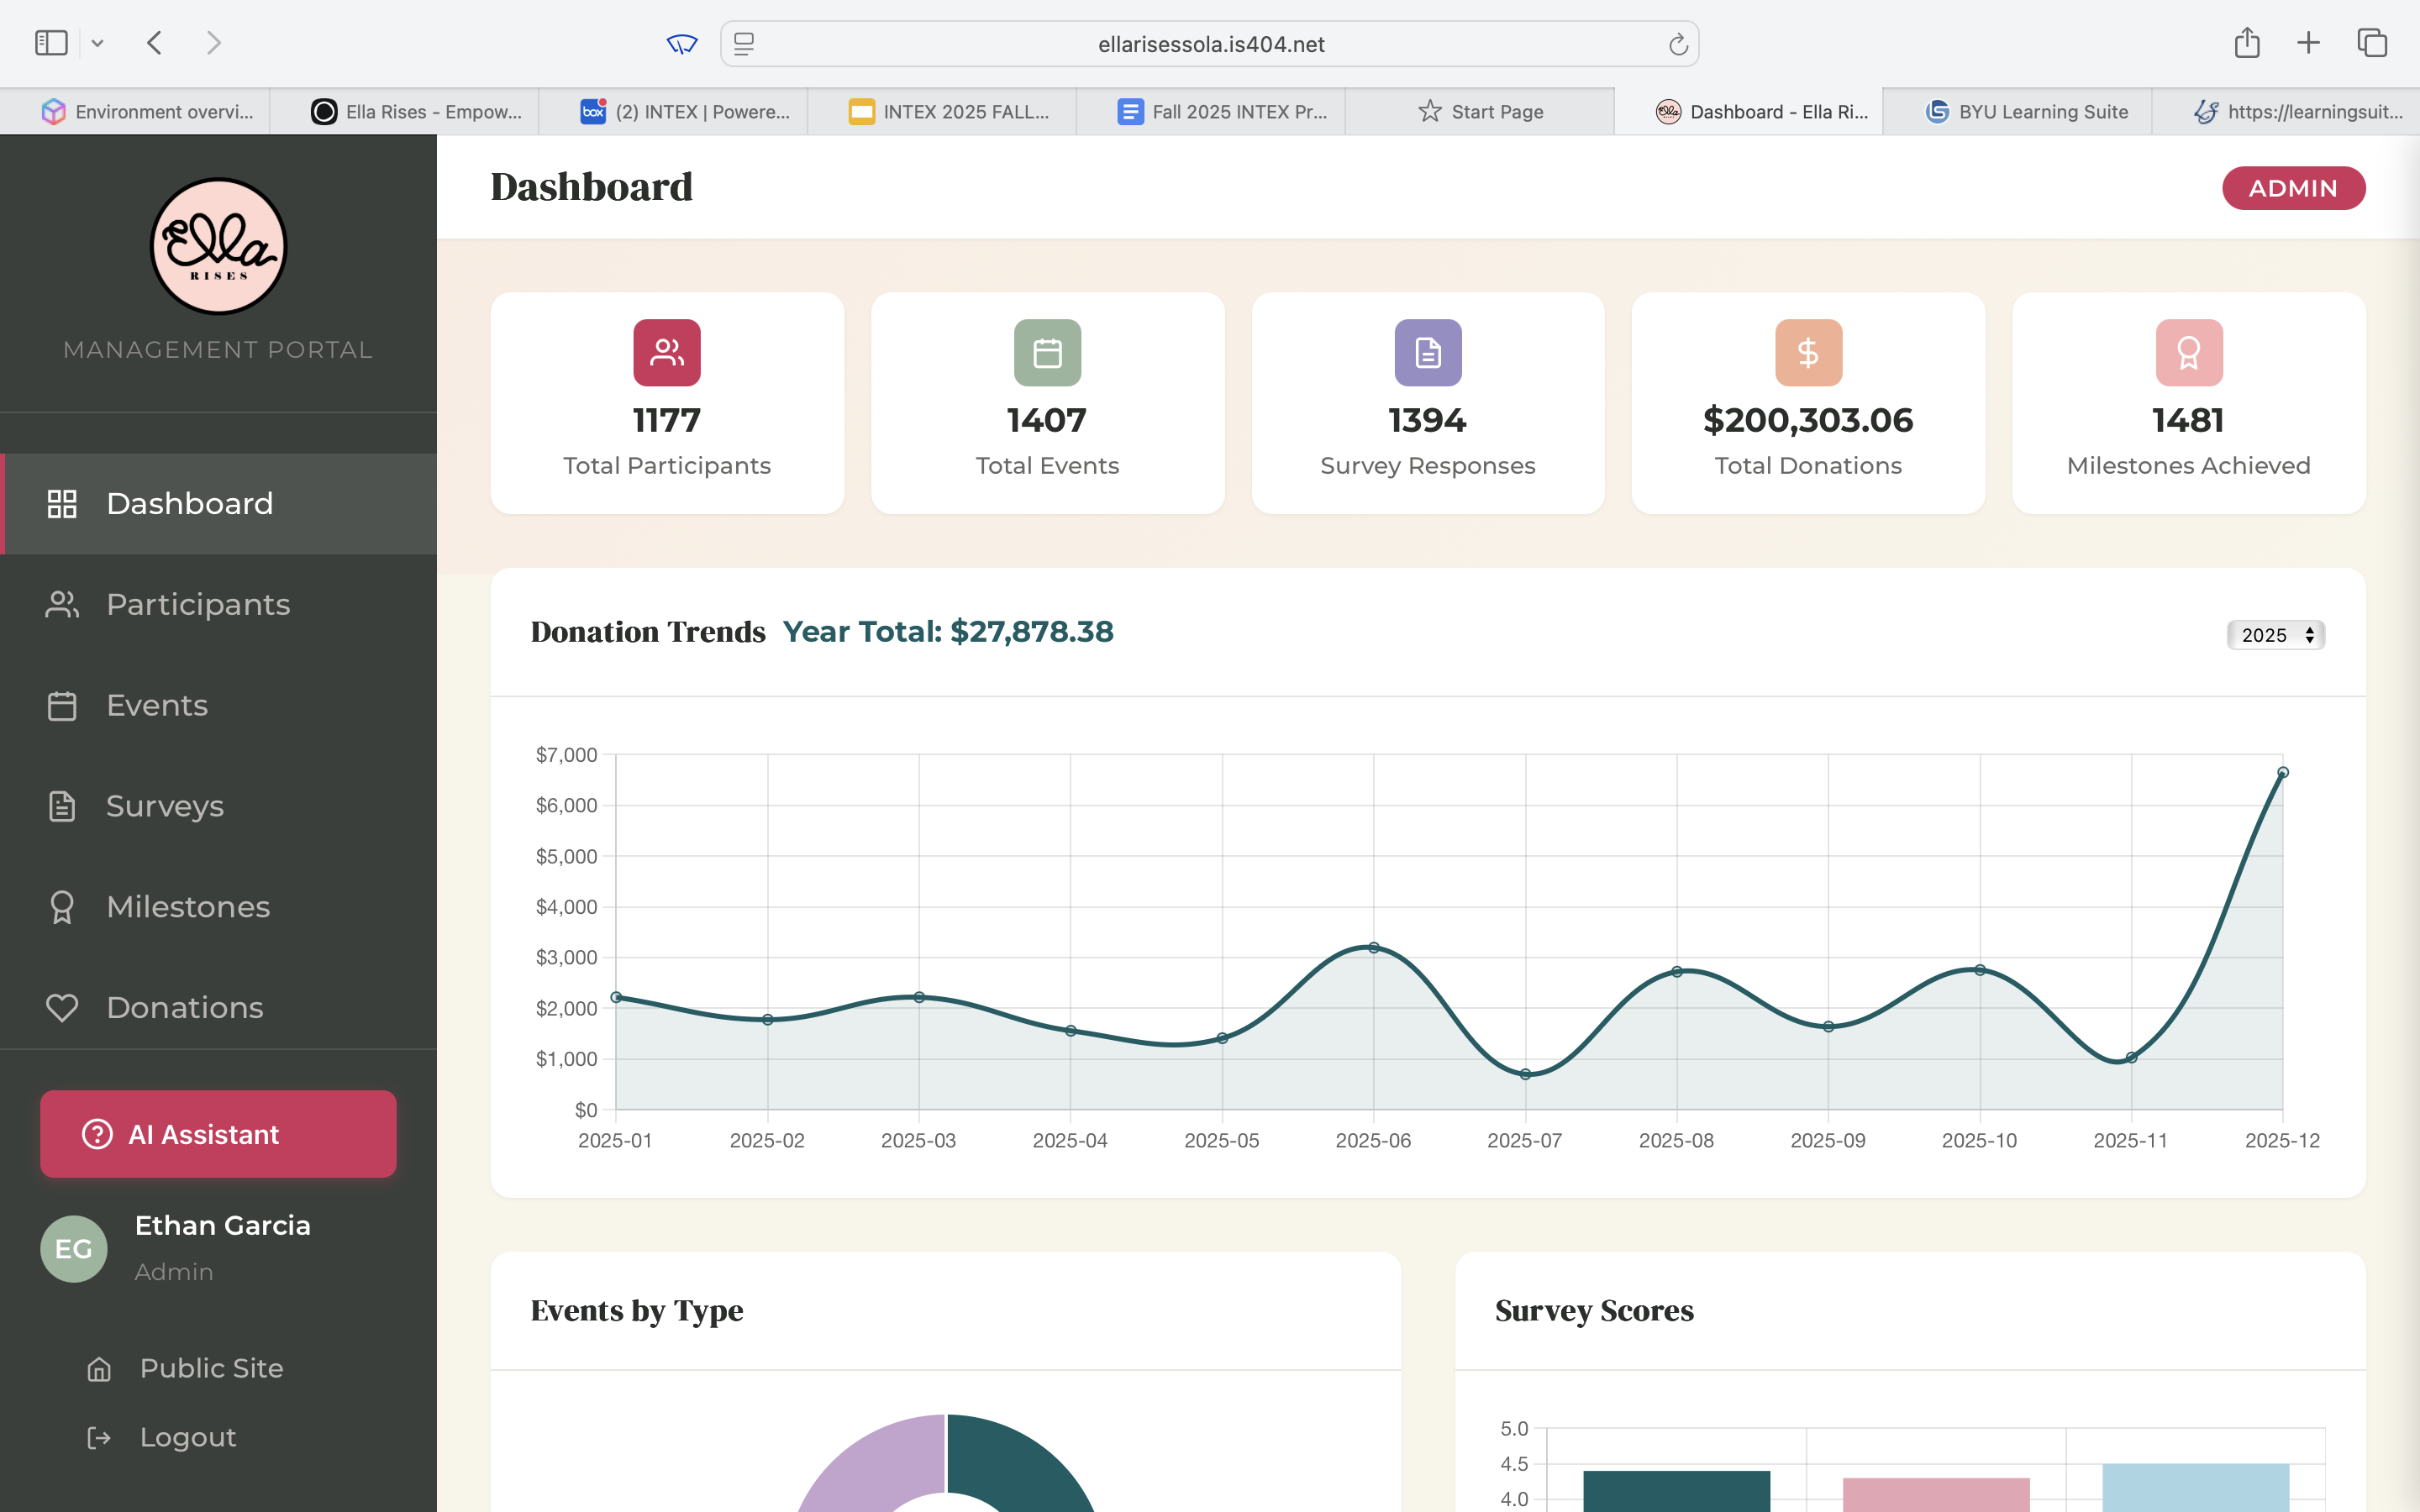
Task: Click the Surveys document icon
Action: 62,806
